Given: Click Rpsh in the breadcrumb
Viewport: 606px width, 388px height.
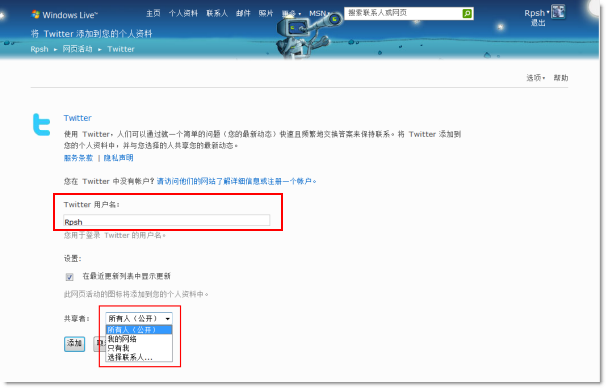Looking at the screenshot, I should click(x=39, y=49).
